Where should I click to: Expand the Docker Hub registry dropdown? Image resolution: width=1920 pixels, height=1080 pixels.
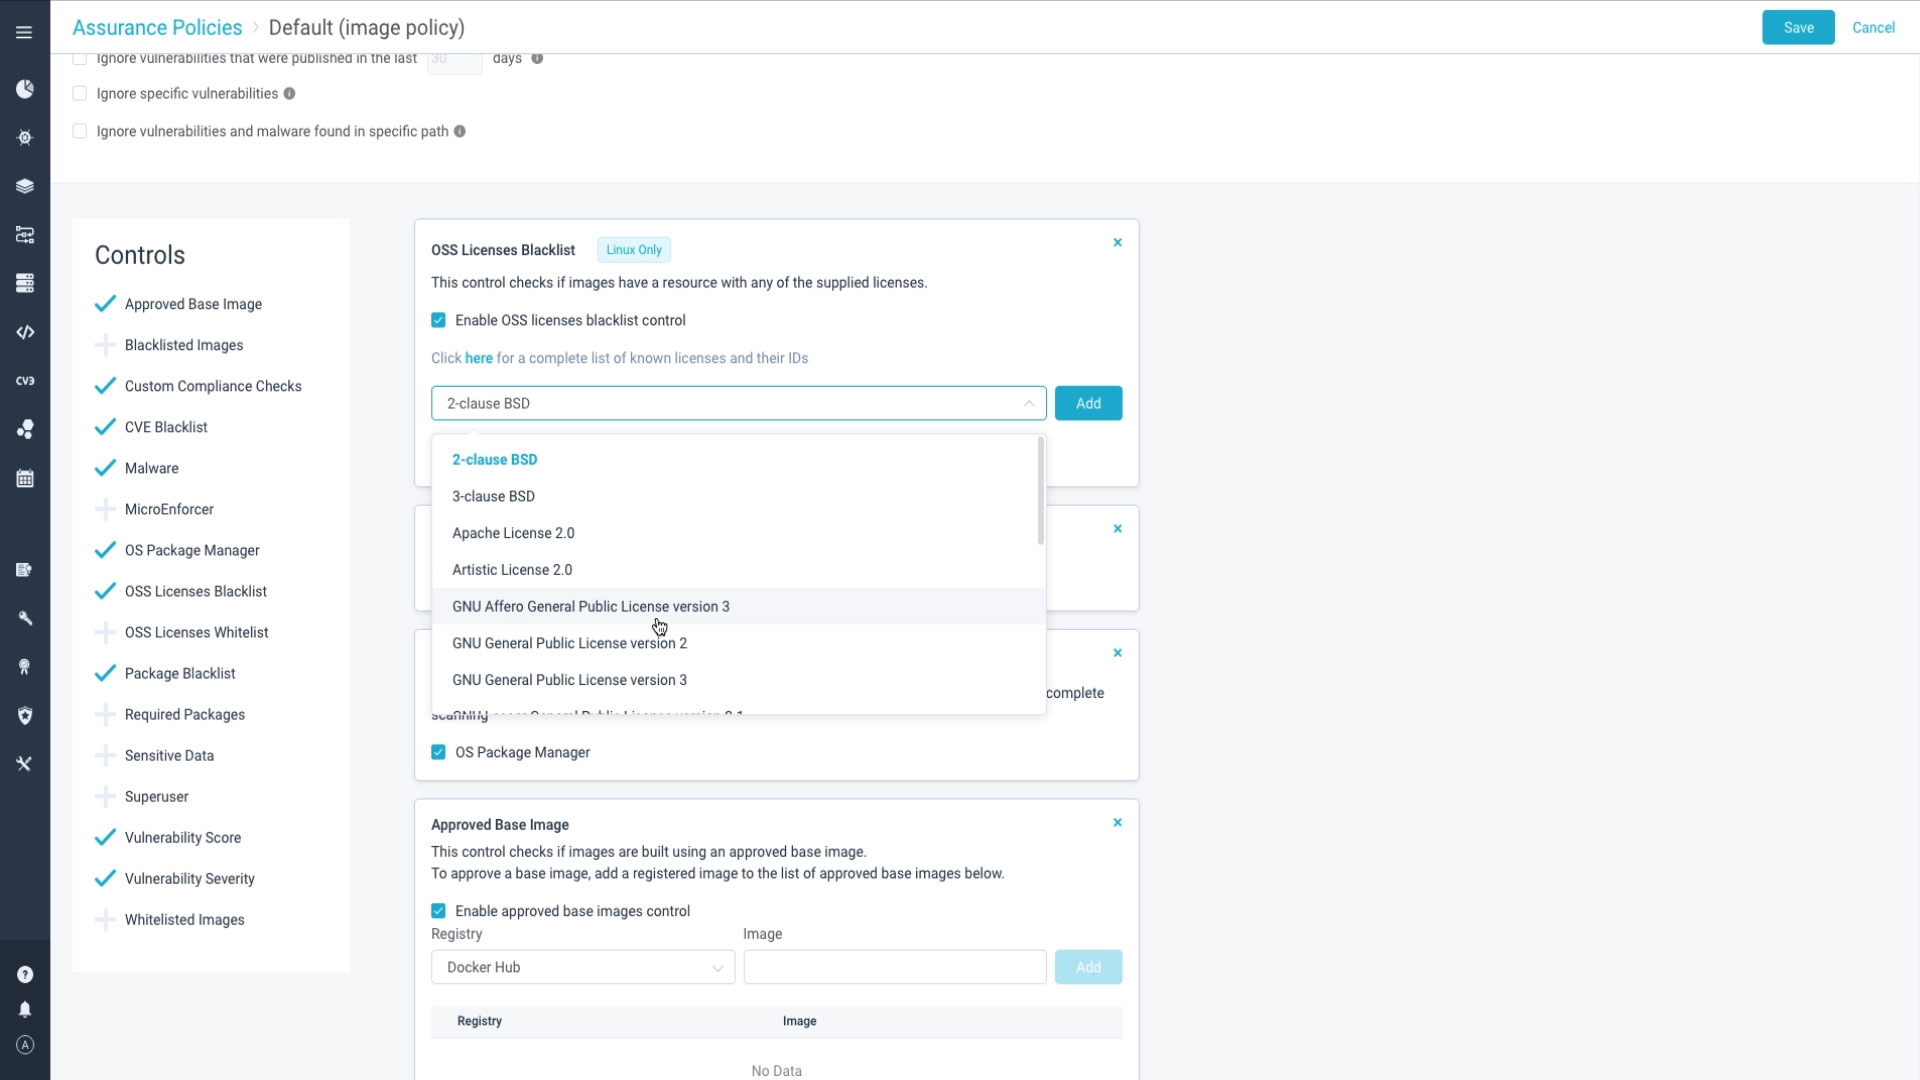(x=583, y=967)
